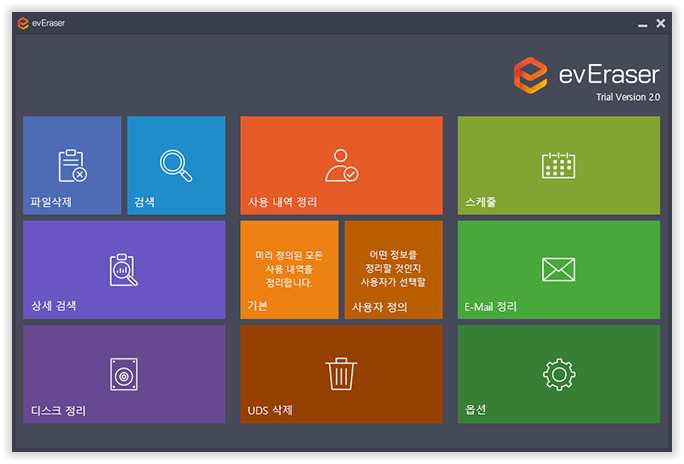
Task: Select the 사용자 정의 cleanup tile
Action: pos(393,270)
